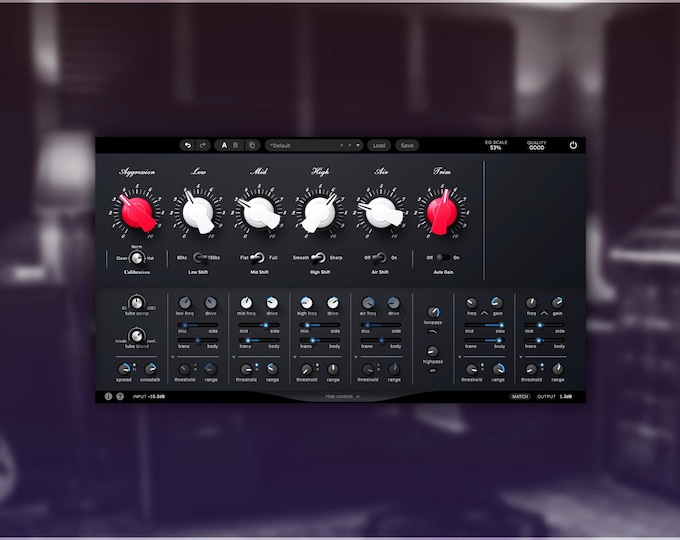Screen dimensions: 680x540
Task: Click the Save preset button
Action: [x=407, y=145]
